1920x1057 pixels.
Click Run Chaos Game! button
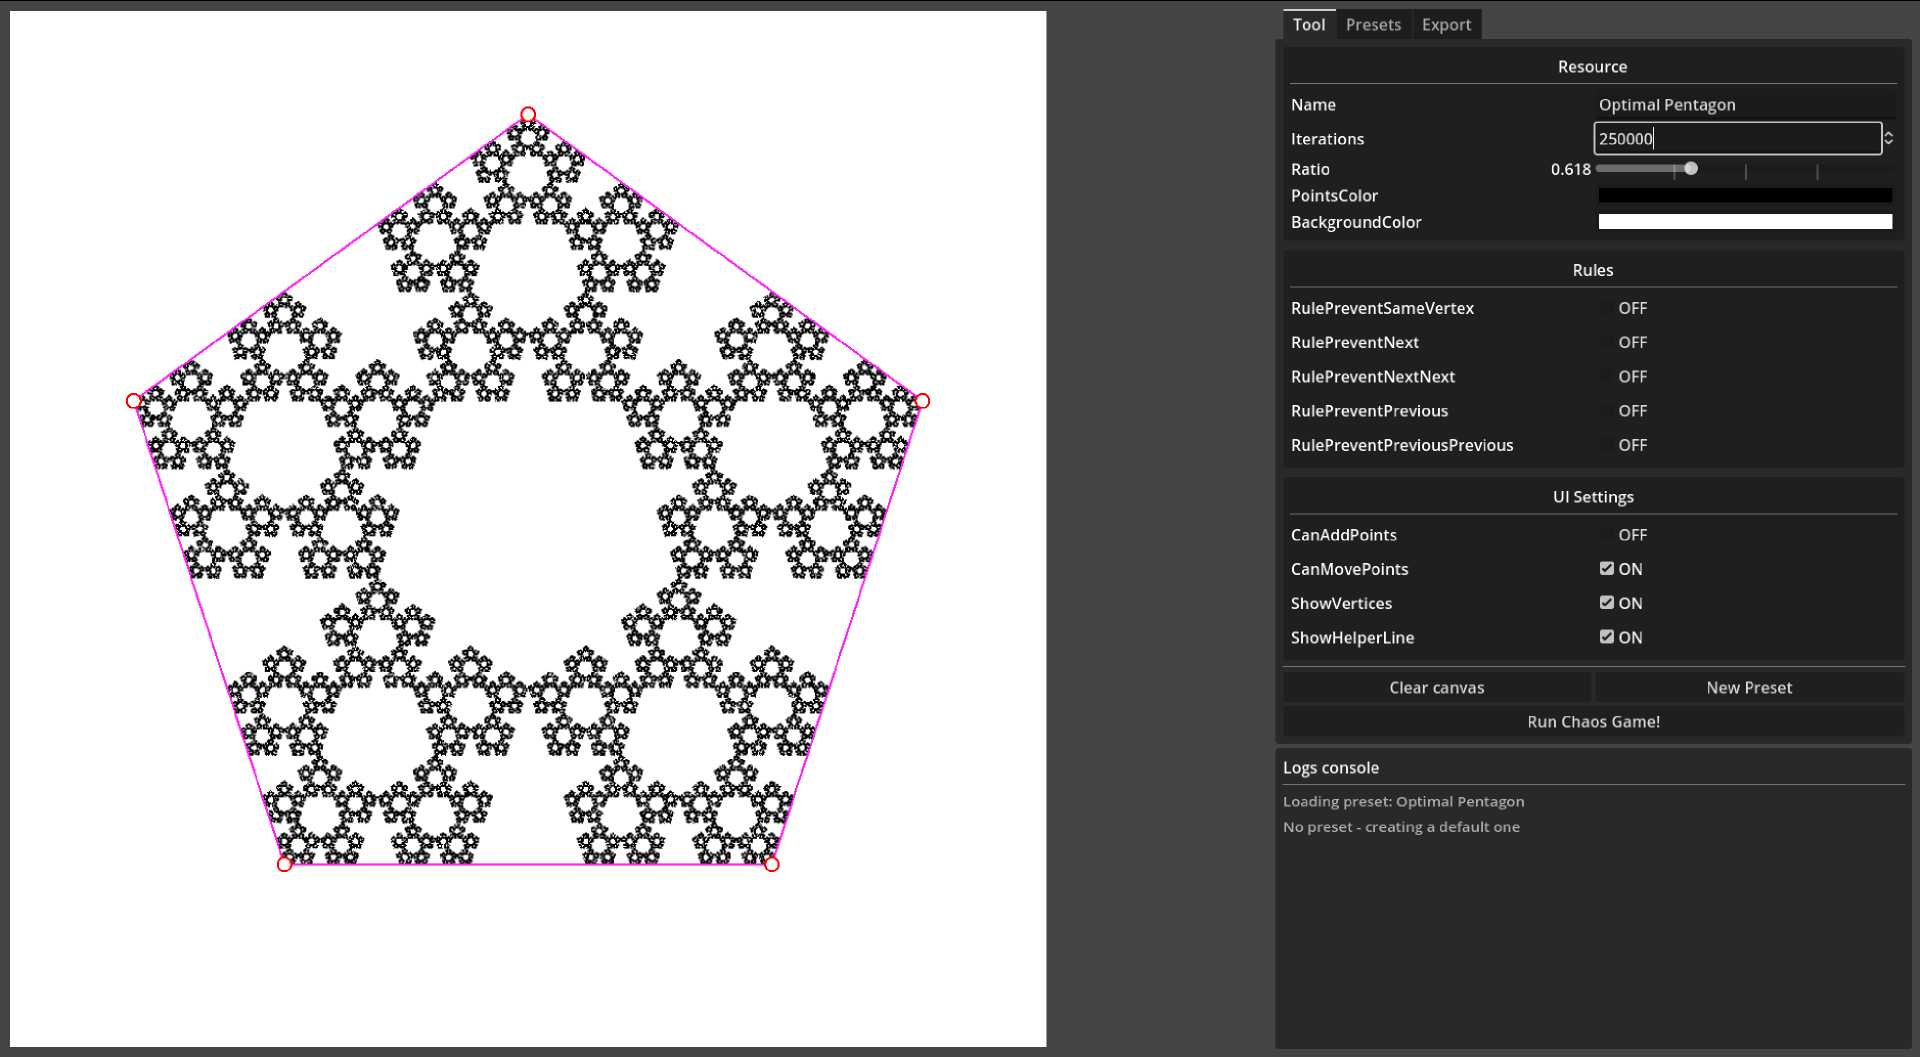(1593, 721)
